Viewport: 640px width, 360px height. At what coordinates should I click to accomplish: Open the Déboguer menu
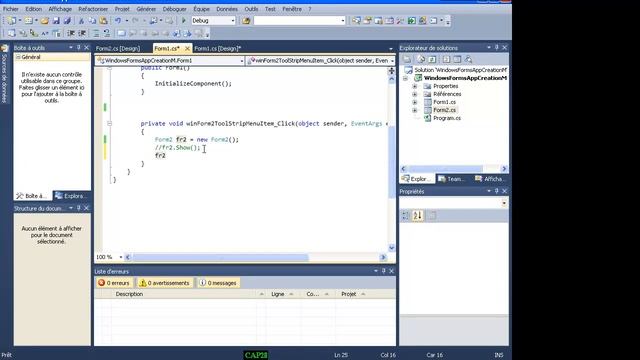coord(174,9)
